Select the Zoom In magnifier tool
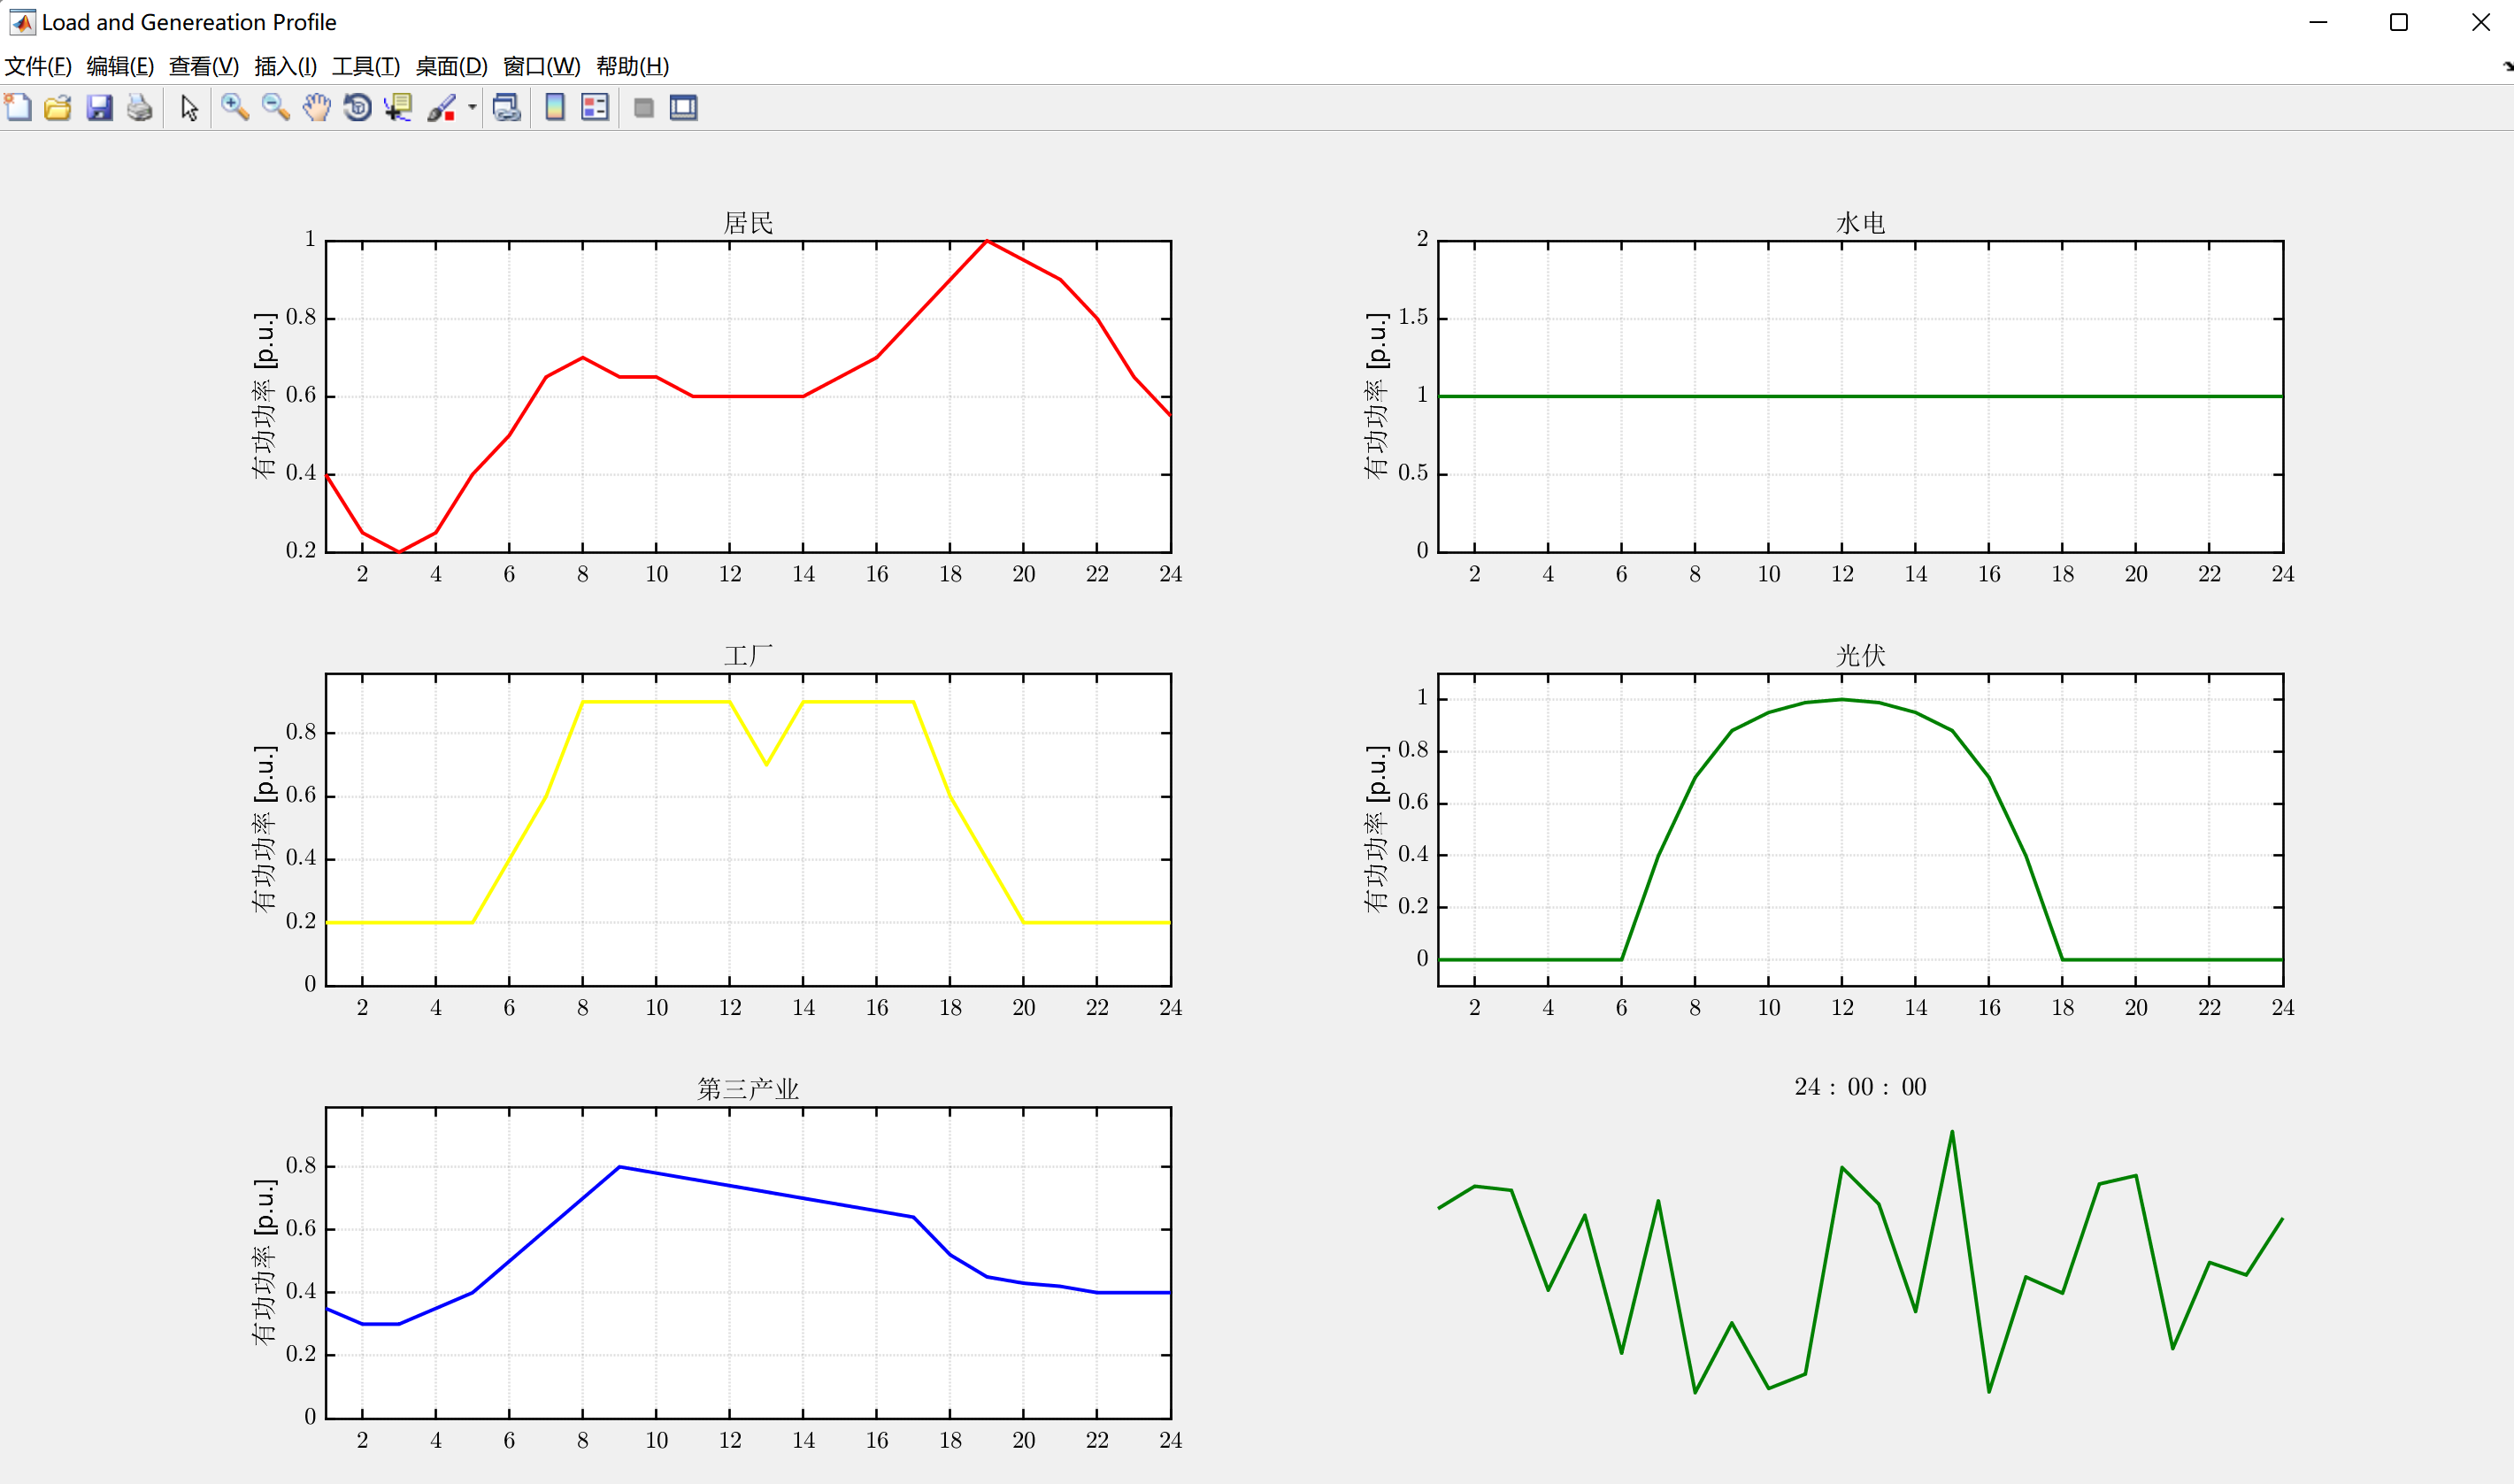Image resolution: width=2514 pixels, height=1484 pixels. (x=235, y=108)
